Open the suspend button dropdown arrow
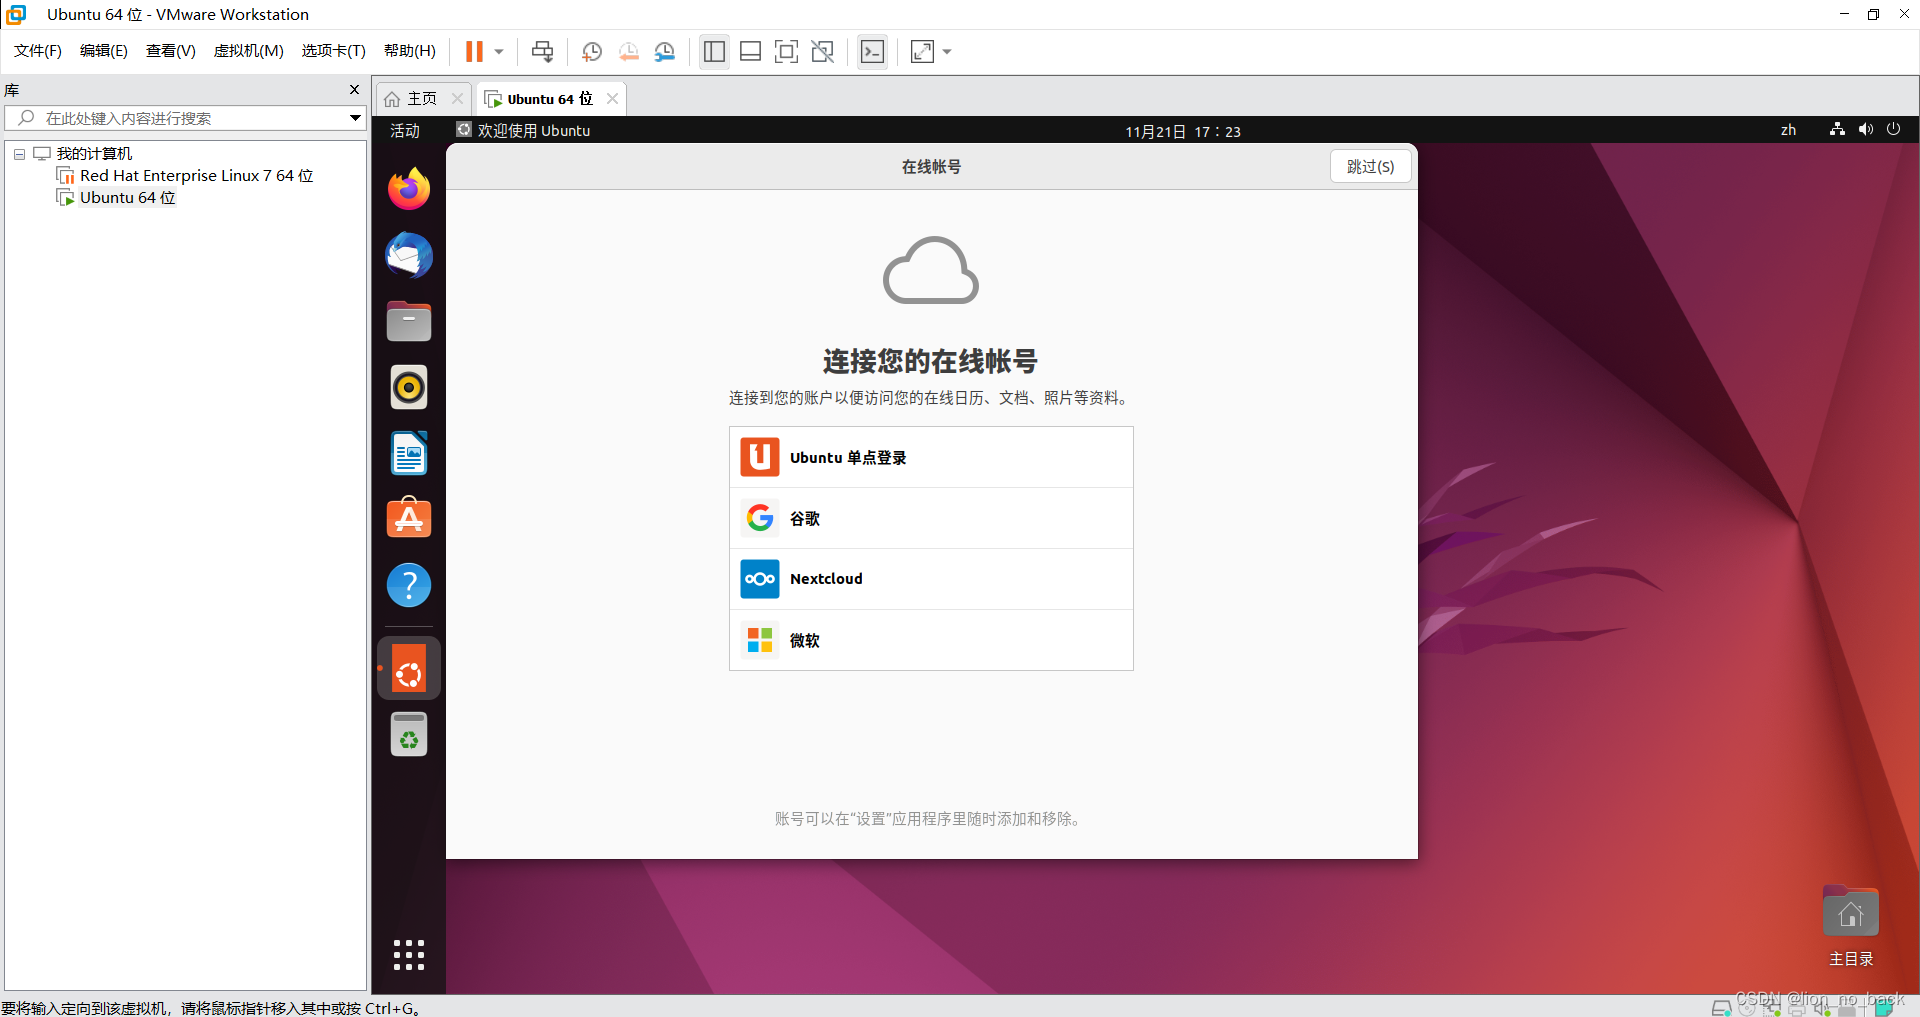Viewport: 1920px width, 1017px height. [497, 51]
